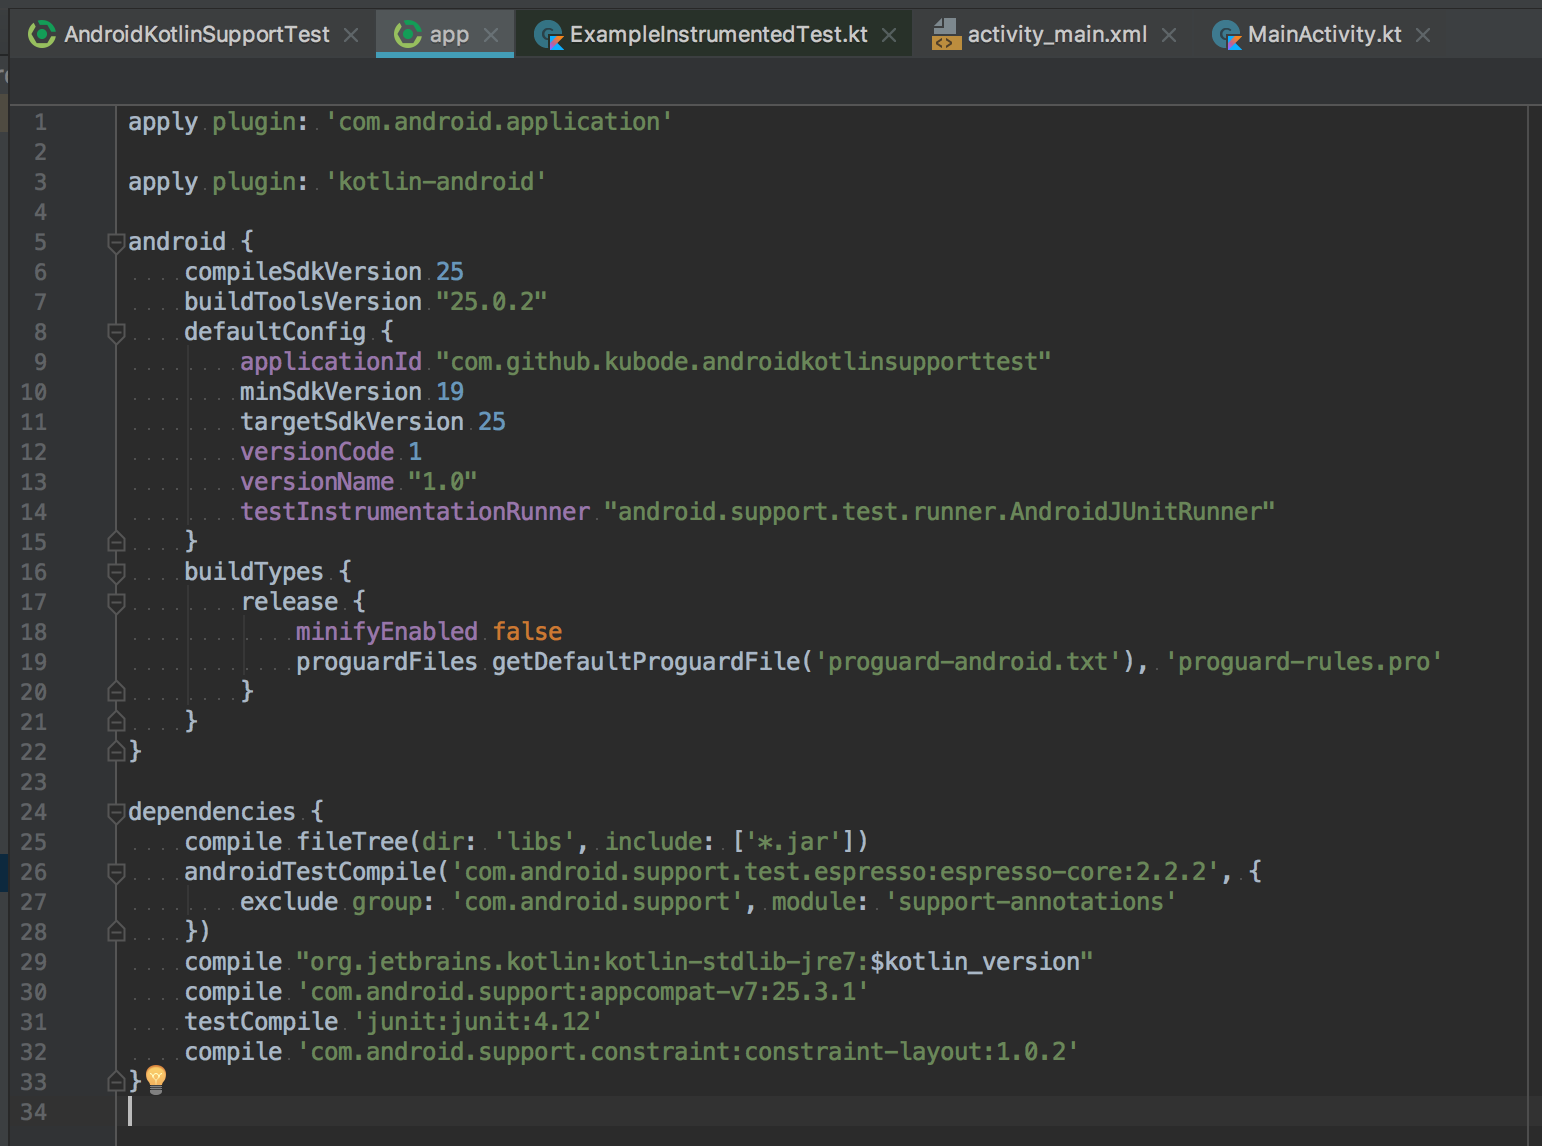Click the 'junit:junit:4.12' dependency string
This screenshot has height=1146, width=1542.
click(x=478, y=1022)
